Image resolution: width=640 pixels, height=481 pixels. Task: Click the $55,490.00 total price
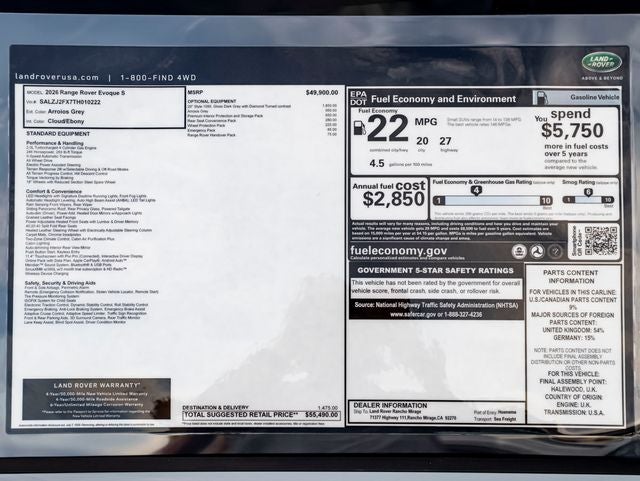click(322, 415)
